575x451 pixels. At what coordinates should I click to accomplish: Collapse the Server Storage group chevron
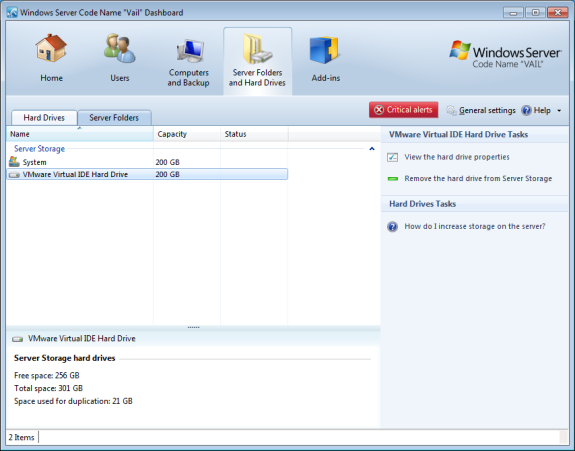[371, 149]
